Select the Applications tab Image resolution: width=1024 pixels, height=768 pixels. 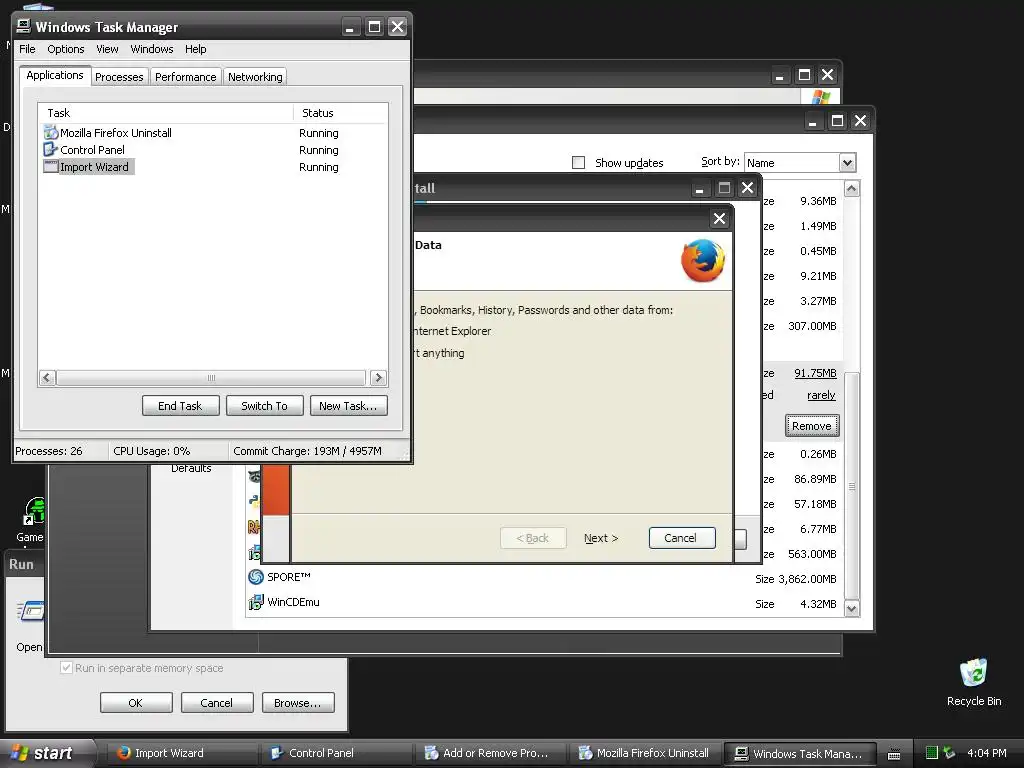pyautogui.click(x=55, y=75)
